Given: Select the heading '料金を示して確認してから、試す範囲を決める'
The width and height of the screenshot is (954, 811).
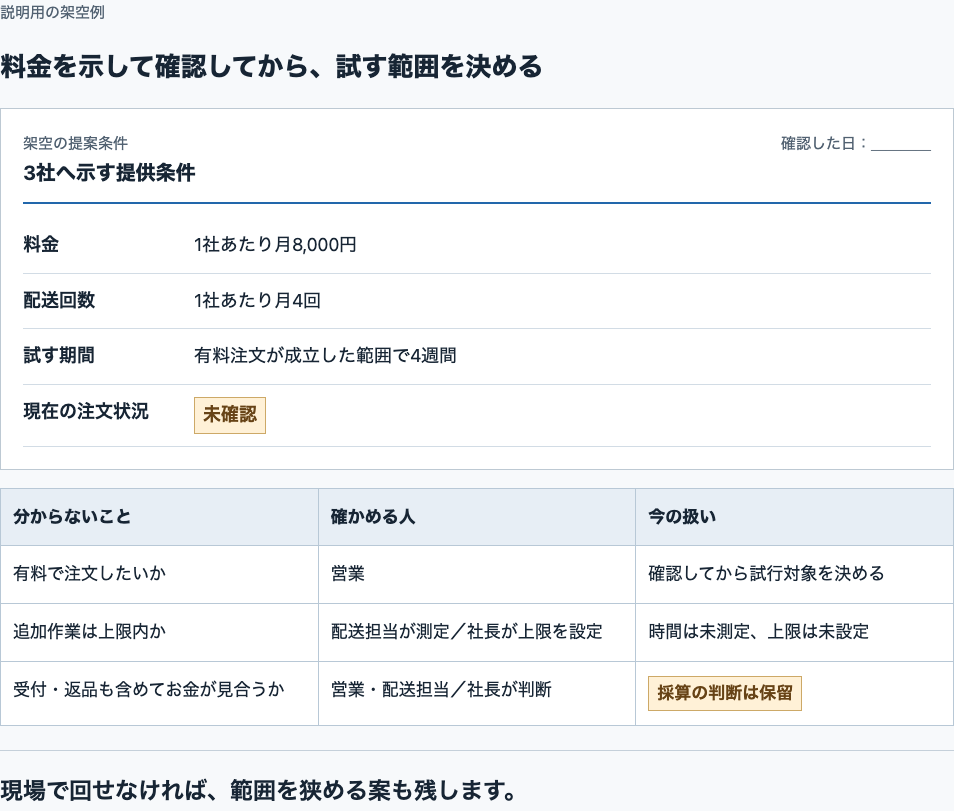Looking at the screenshot, I should pos(271,66).
